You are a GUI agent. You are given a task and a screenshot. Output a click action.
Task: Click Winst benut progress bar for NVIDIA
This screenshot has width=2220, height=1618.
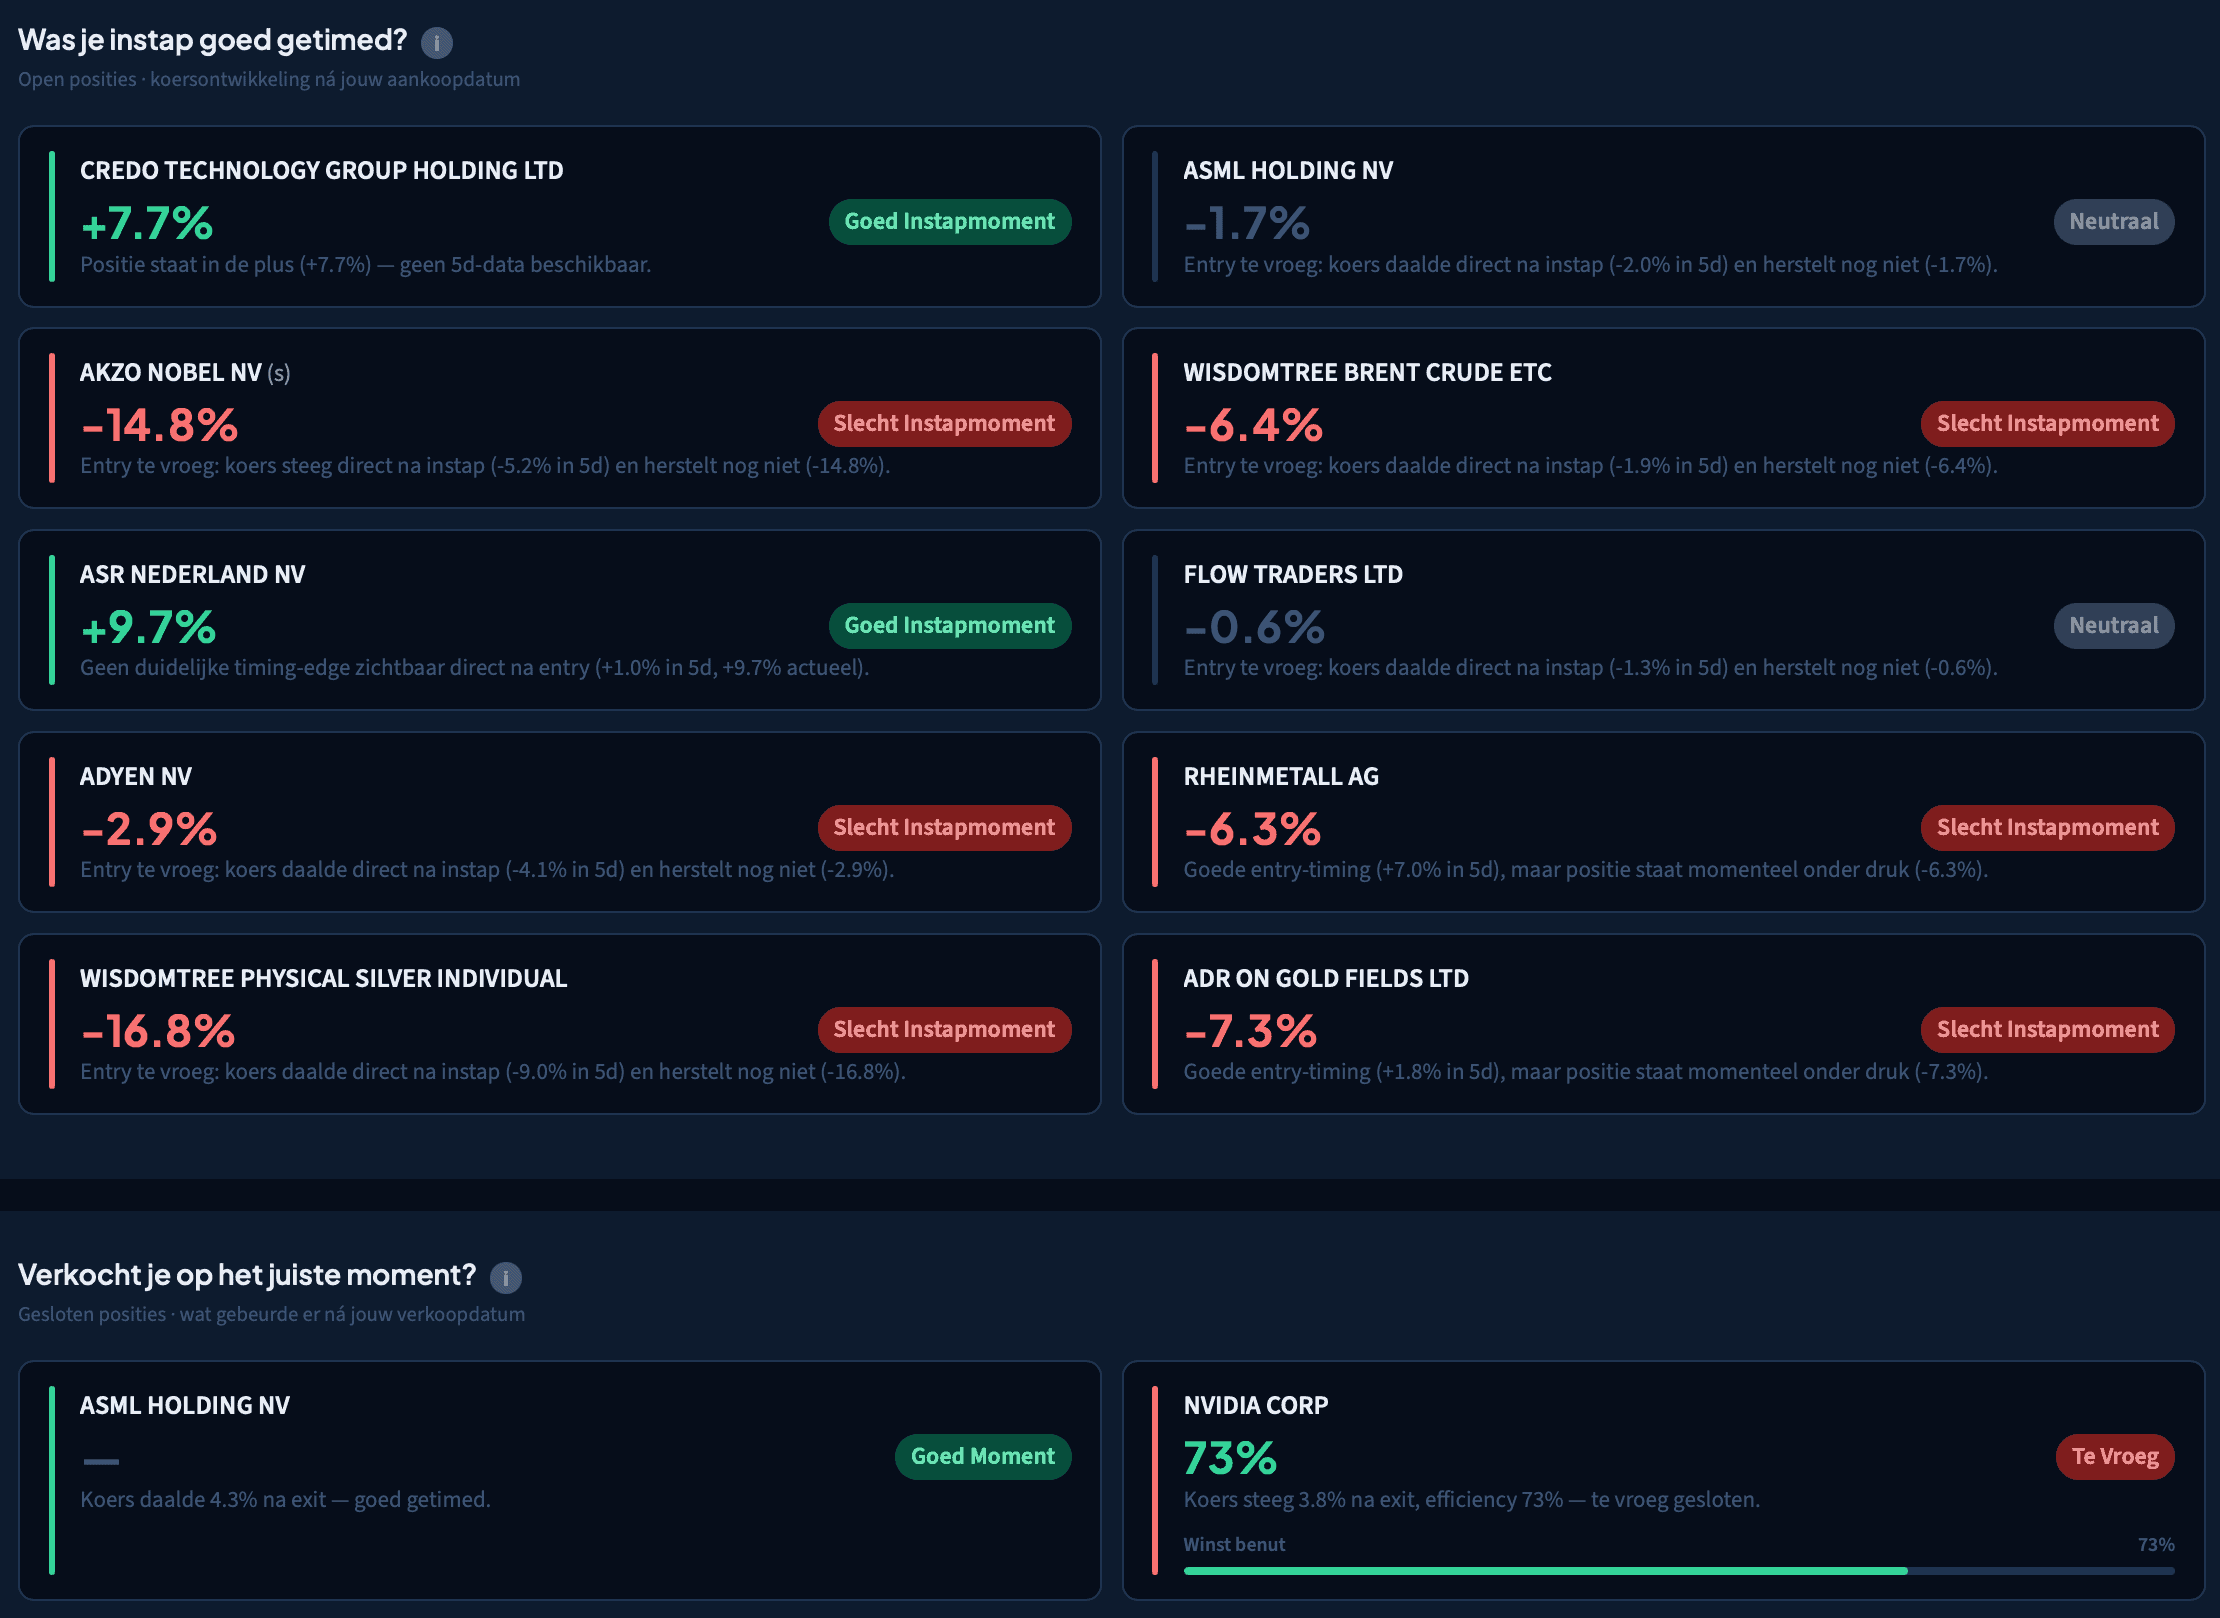pyautogui.click(x=1678, y=1571)
